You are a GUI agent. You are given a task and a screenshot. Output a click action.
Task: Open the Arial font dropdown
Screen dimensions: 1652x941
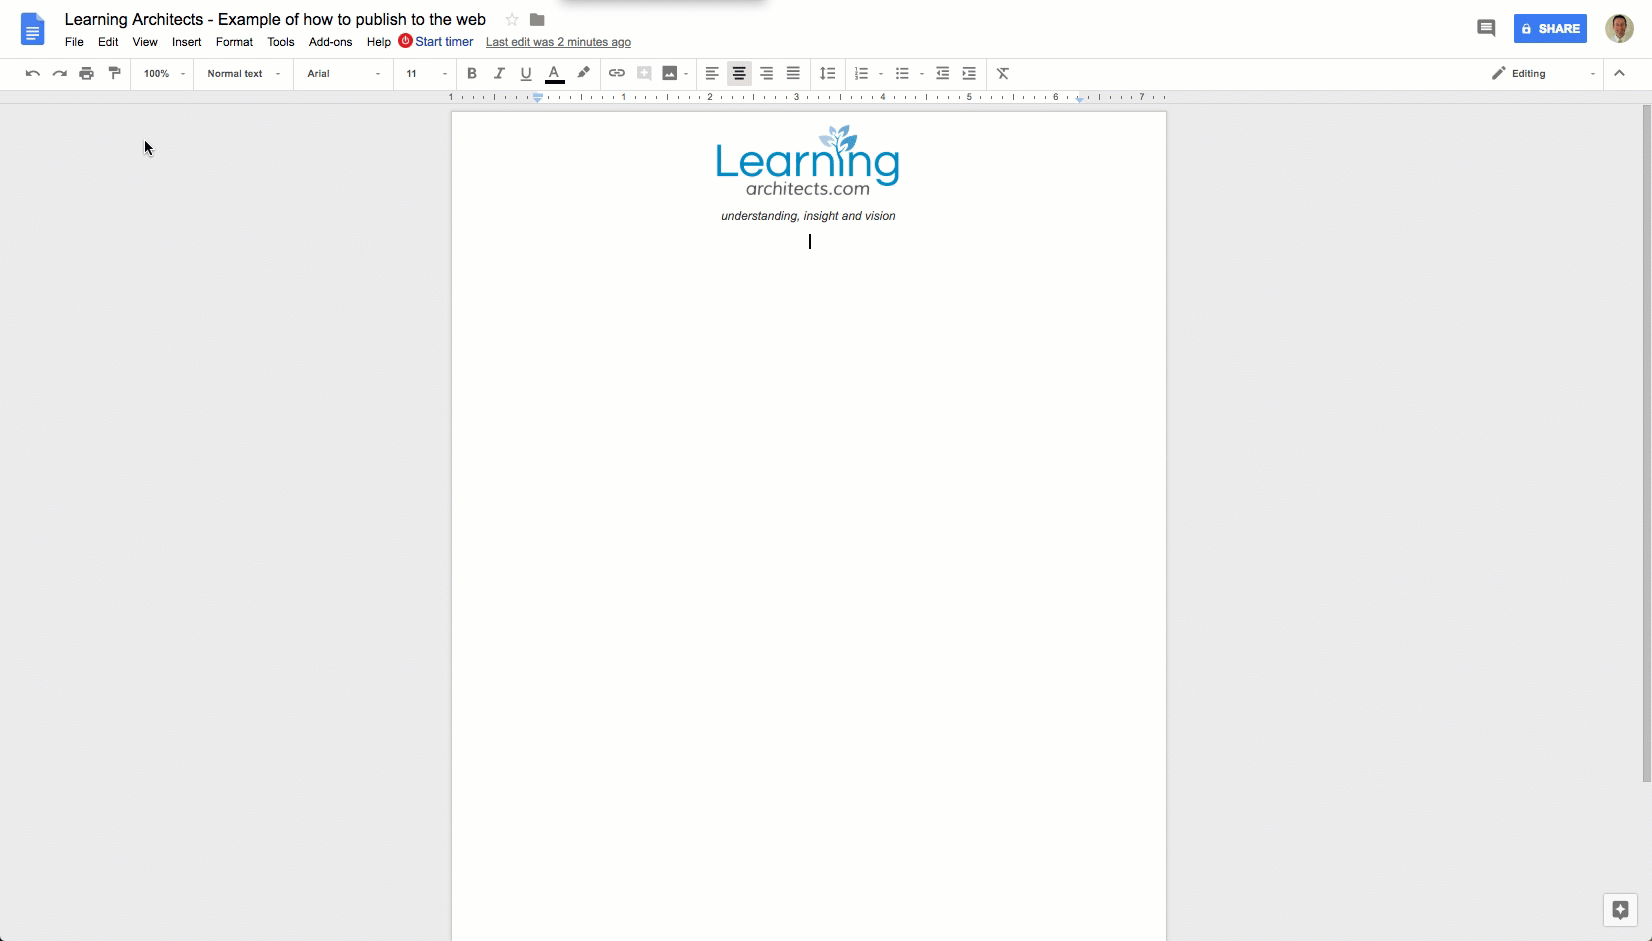(343, 74)
